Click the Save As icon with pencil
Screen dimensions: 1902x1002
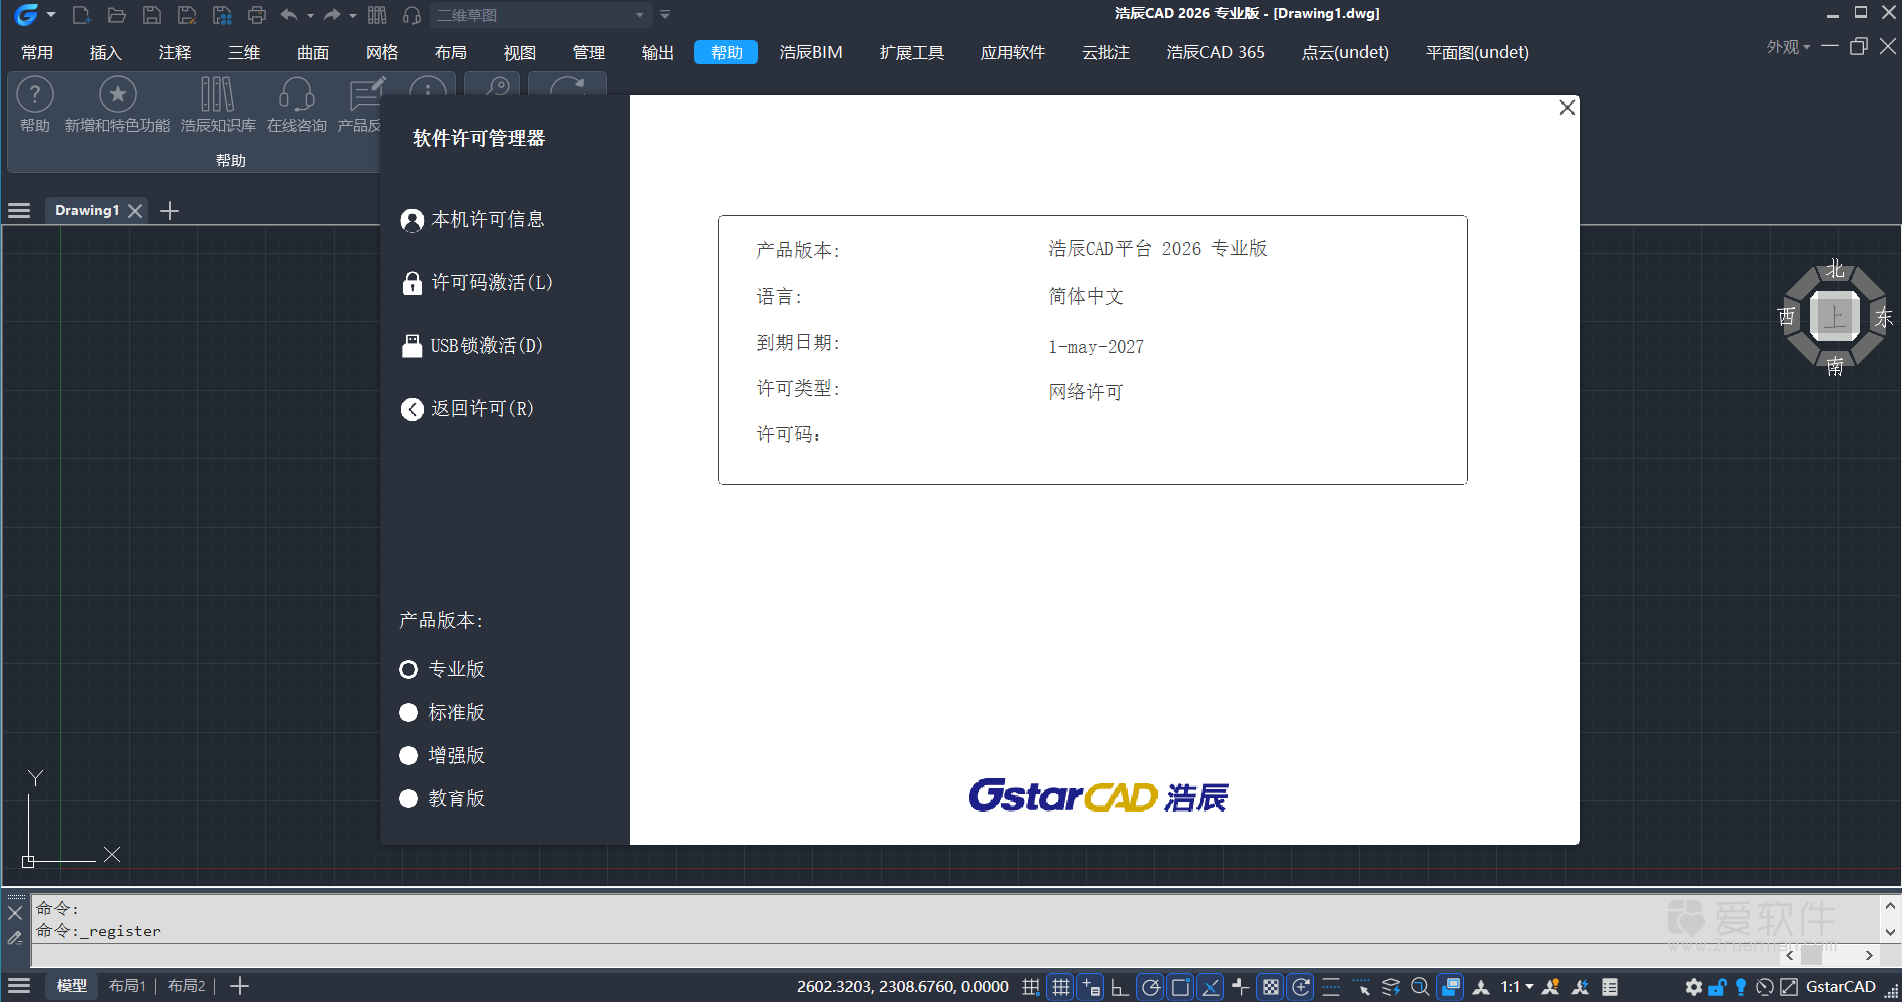(x=187, y=15)
